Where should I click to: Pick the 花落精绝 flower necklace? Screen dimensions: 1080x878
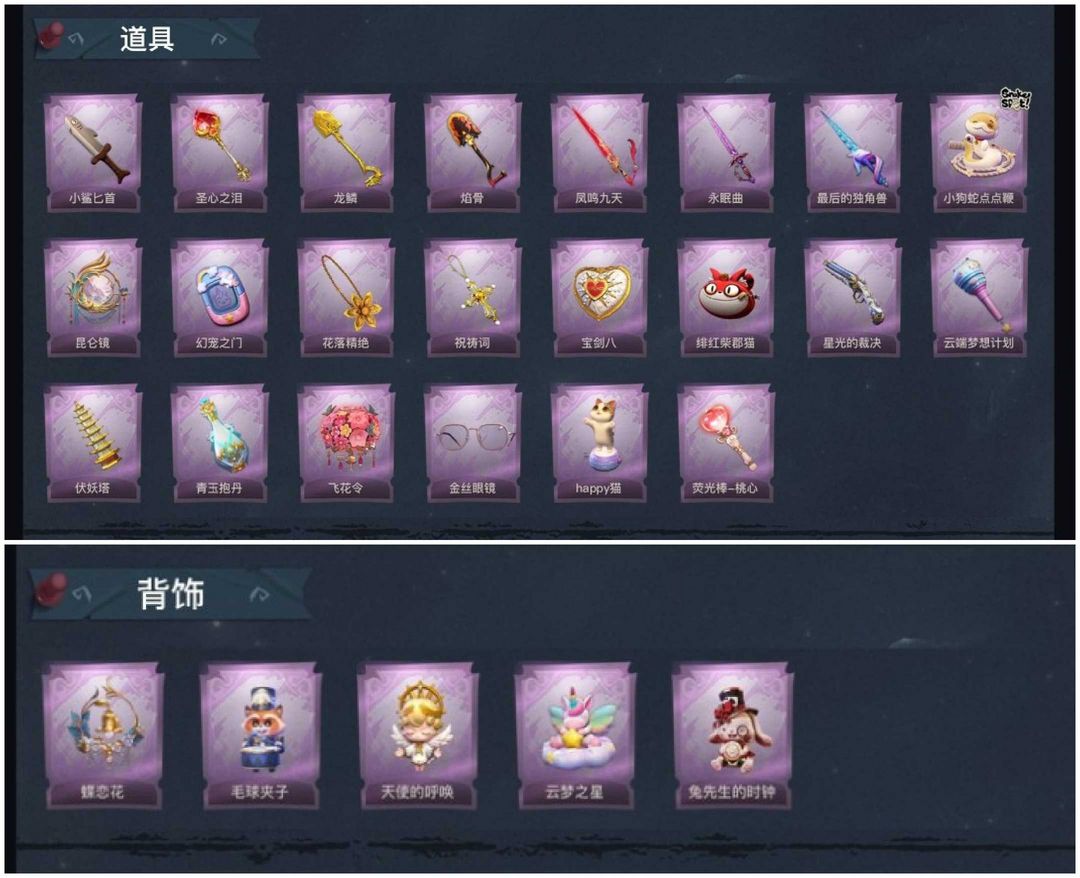click(x=346, y=297)
